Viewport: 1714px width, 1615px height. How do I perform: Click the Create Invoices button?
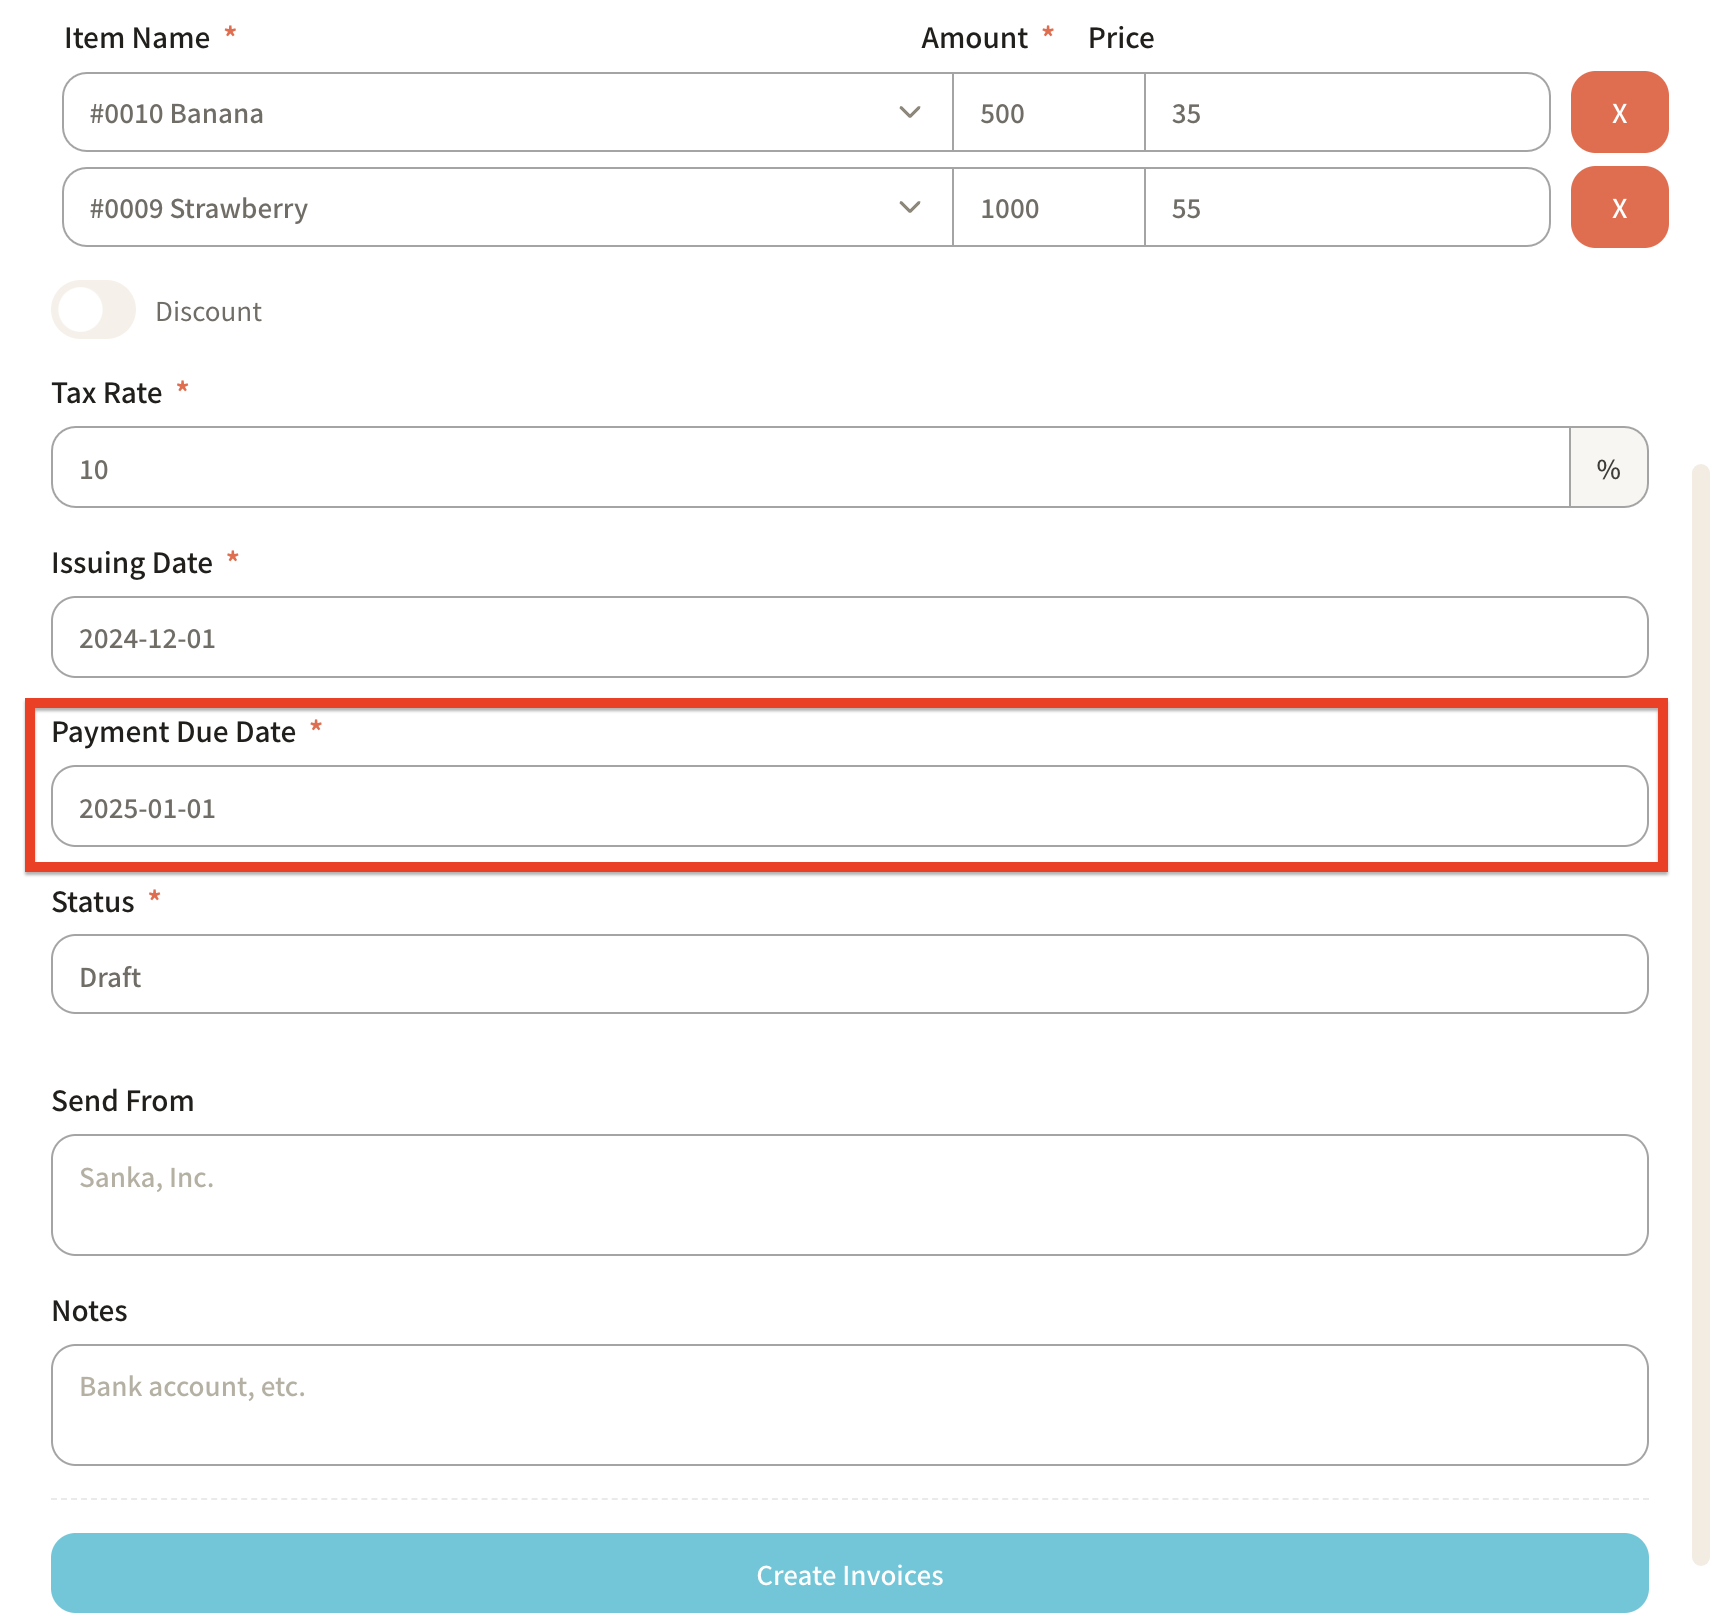tap(848, 1573)
